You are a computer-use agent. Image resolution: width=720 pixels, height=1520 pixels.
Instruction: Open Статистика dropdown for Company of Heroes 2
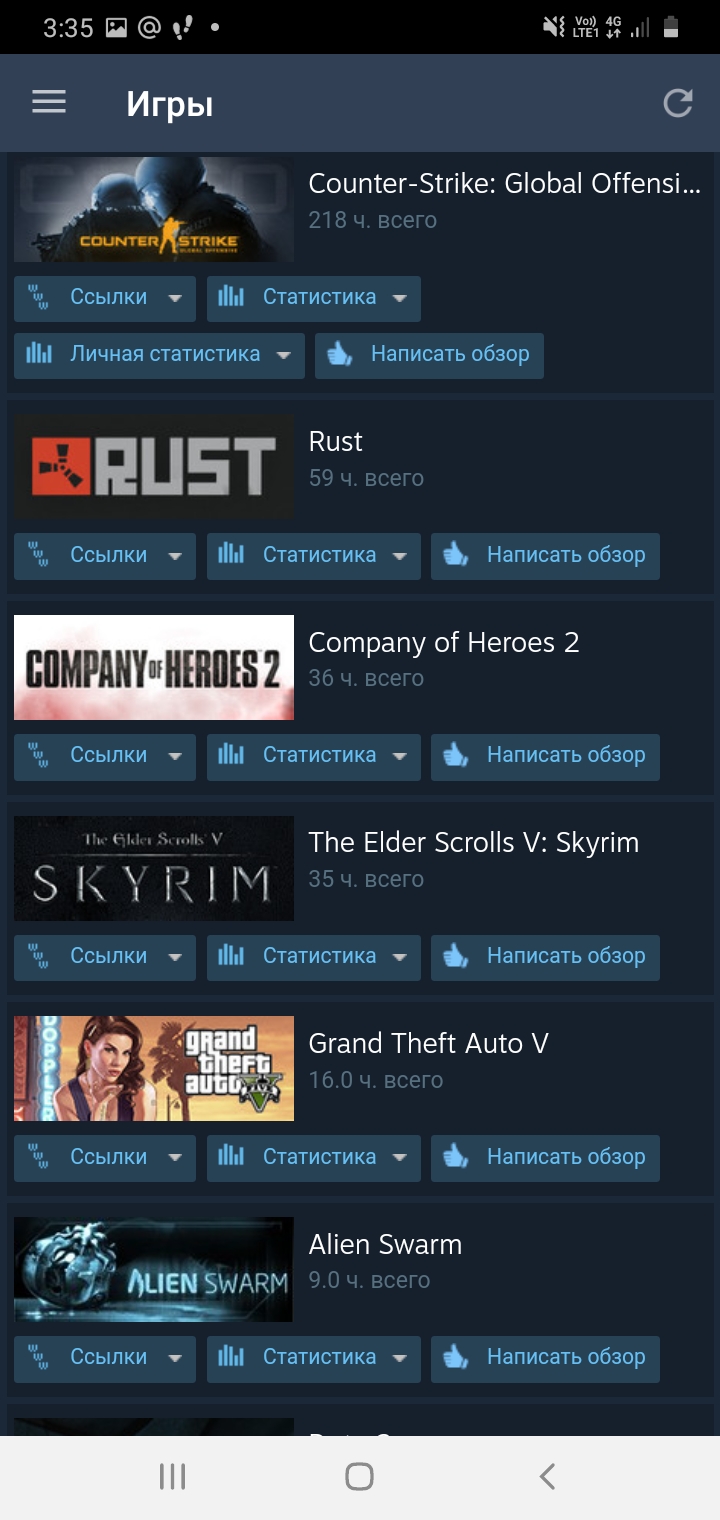tap(400, 756)
